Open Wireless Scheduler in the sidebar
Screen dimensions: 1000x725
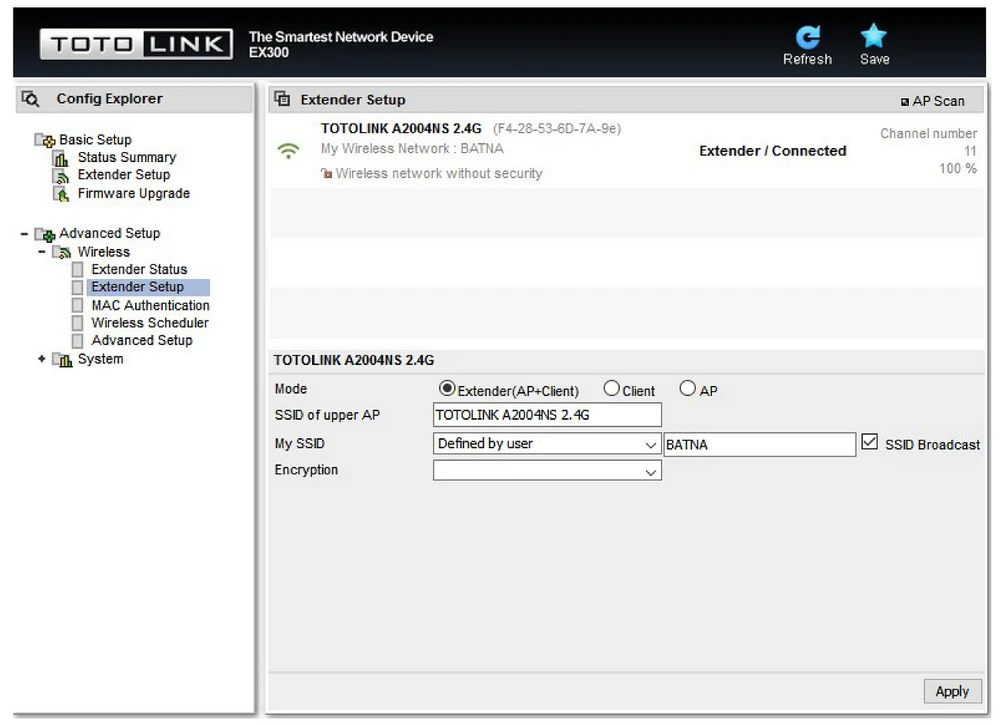point(150,323)
